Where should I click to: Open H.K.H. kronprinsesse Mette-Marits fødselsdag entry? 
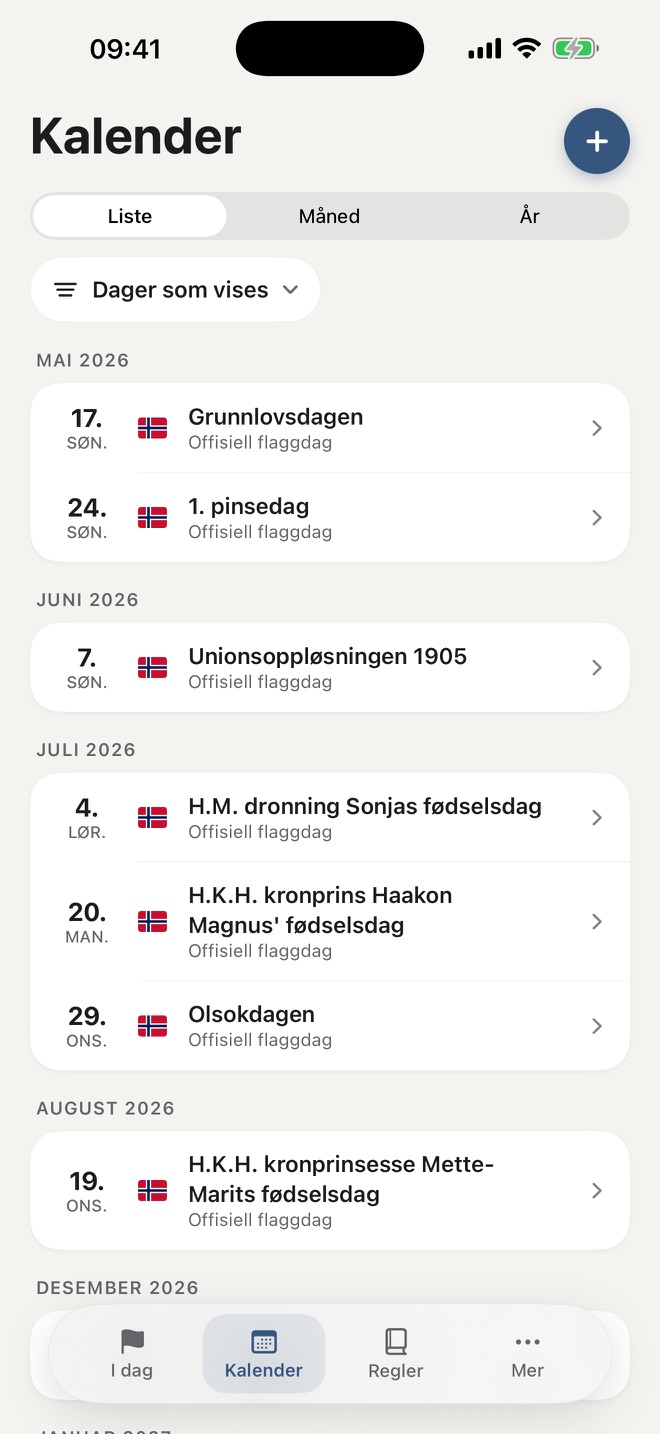coord(330,1191)
